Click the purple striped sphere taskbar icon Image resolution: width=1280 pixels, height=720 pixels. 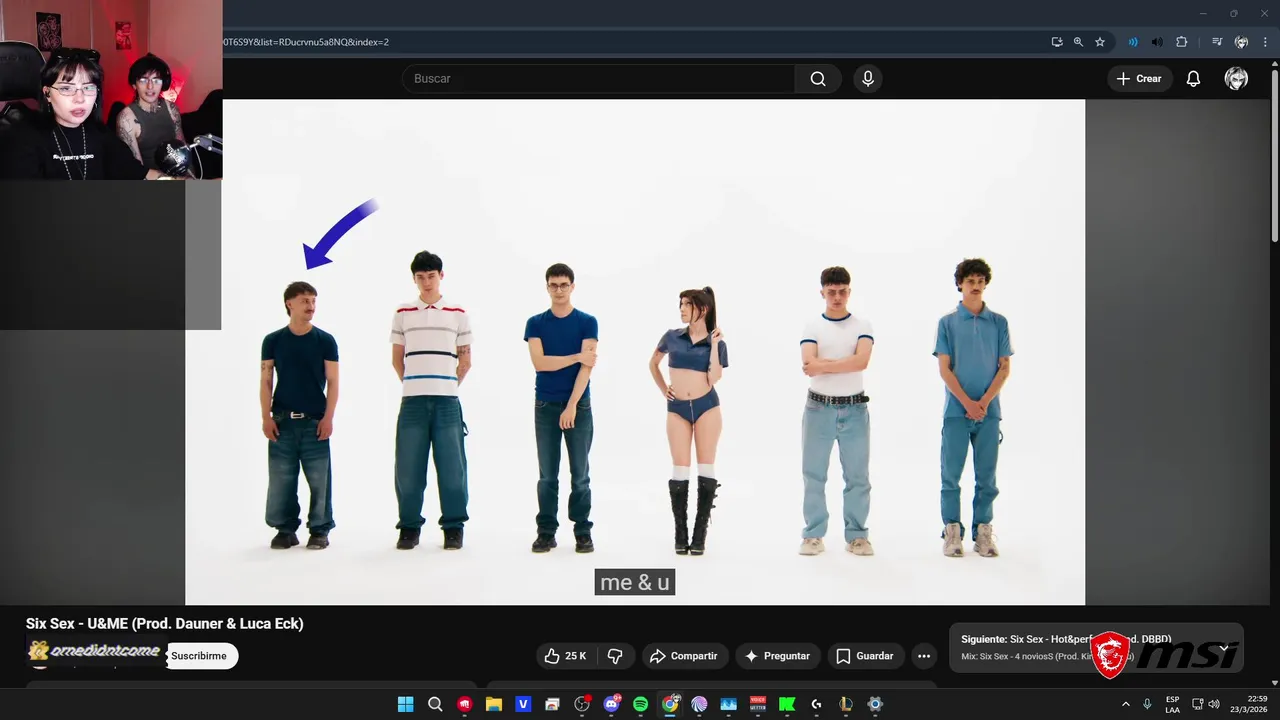point(699,704)
